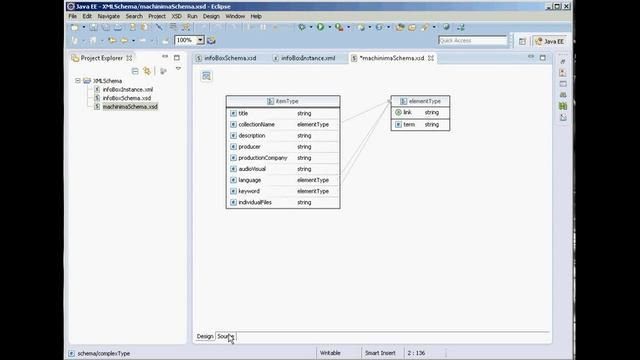Screen dimensions: 640x360
Task: Click the forward navigation yellow arrow
Action: coord(124,40)
